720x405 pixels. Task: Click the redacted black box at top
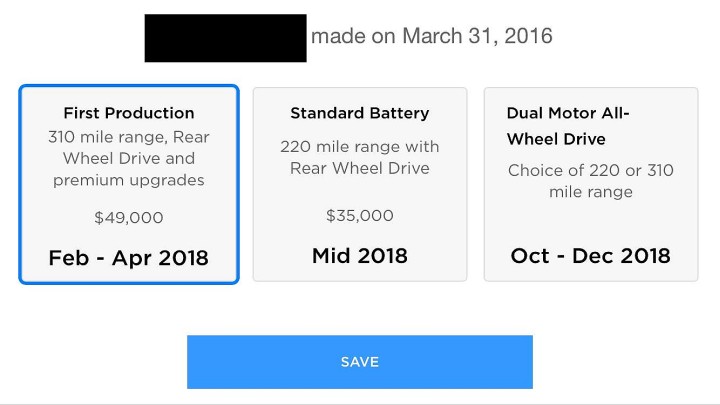[225, 38]
